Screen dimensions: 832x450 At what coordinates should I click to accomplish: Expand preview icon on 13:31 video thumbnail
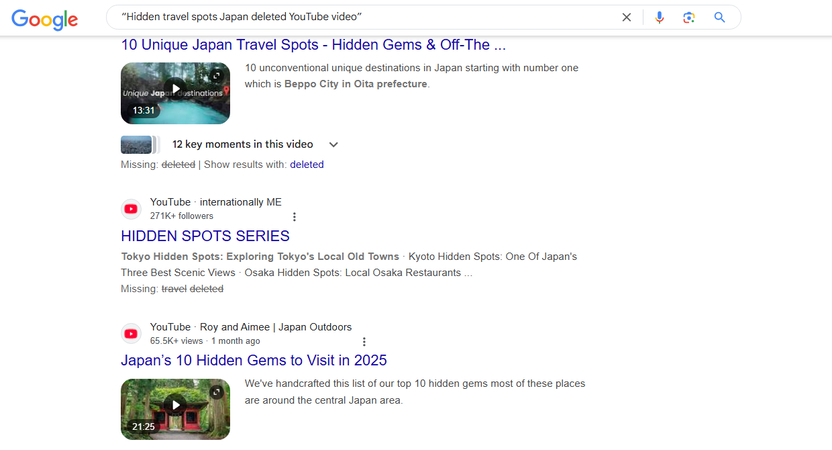[x=216, y=76]
